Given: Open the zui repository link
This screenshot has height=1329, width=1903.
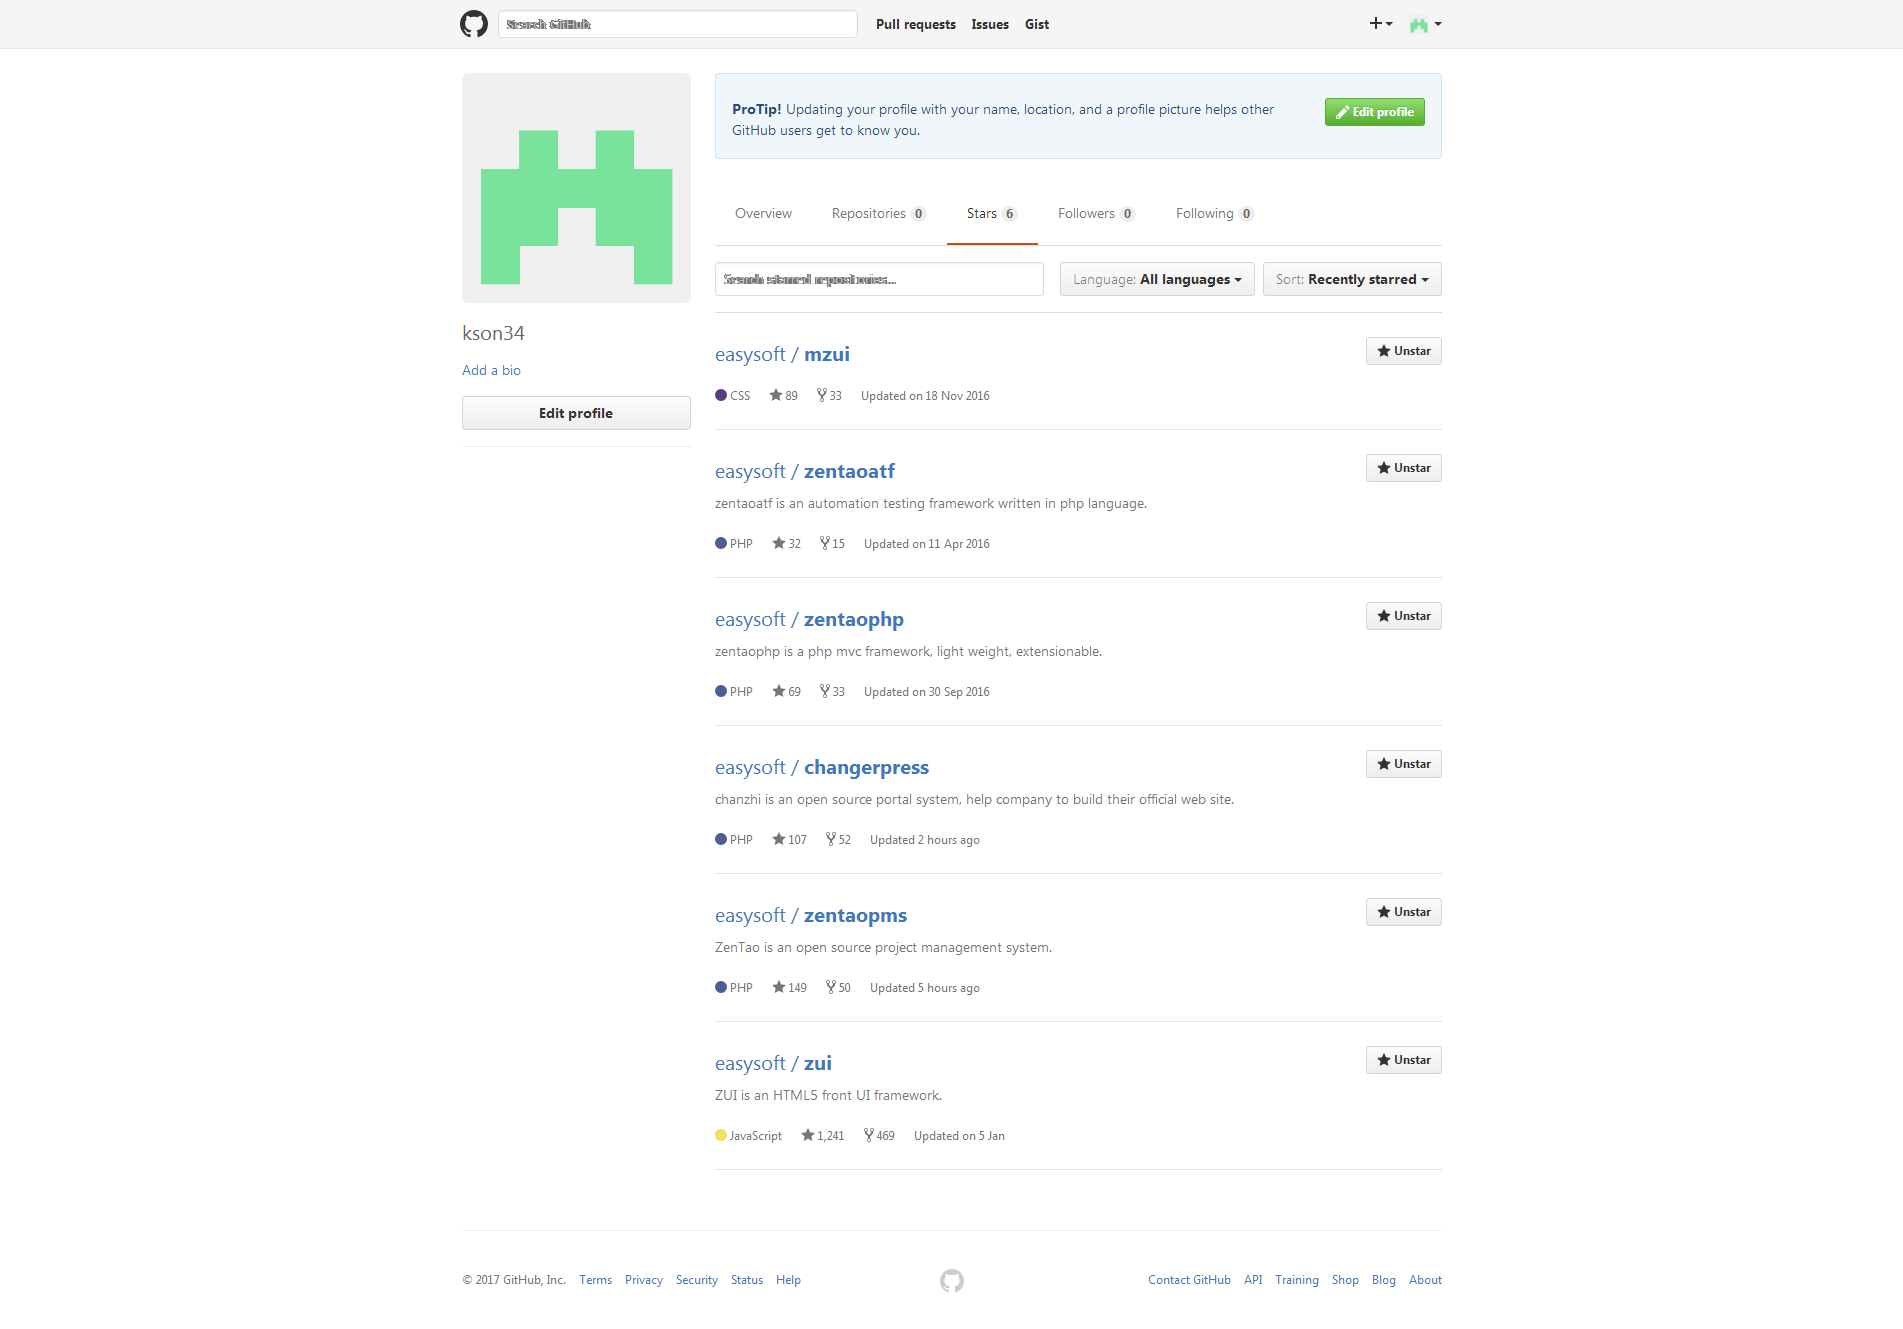Looking at the screenshot, I should click(818, 1063).
